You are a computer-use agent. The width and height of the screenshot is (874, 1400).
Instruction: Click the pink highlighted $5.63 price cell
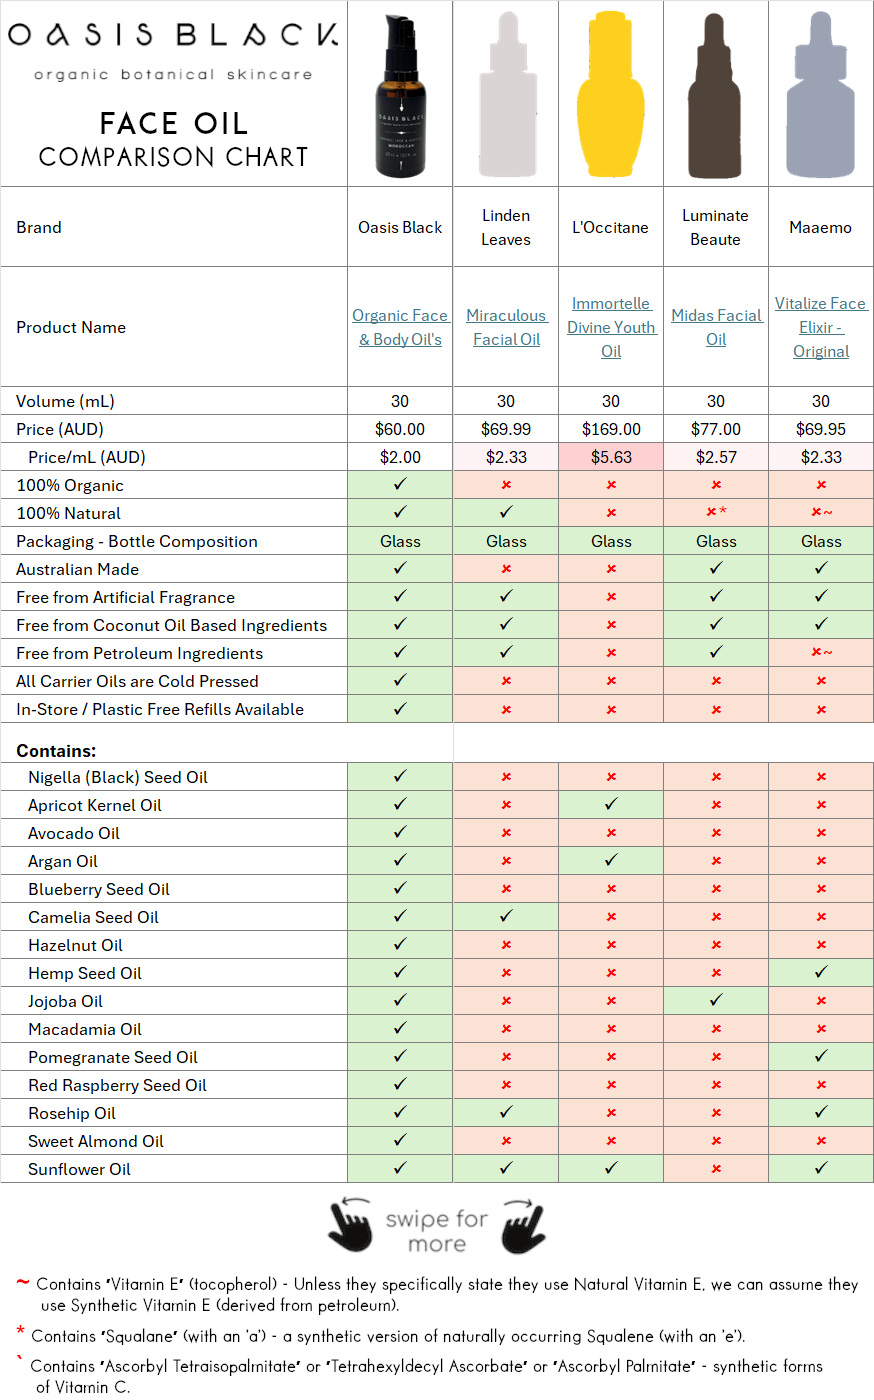click(611, 457)
